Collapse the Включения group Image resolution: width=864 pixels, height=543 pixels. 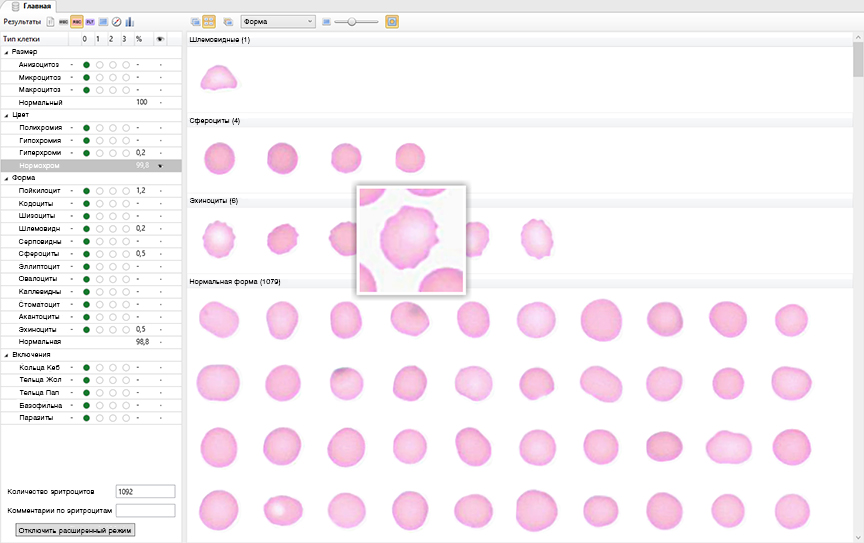6,355
